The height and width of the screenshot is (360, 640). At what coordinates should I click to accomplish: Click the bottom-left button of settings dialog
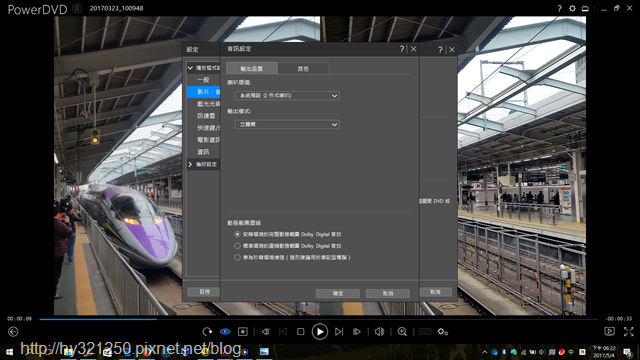tap(204, 292)
